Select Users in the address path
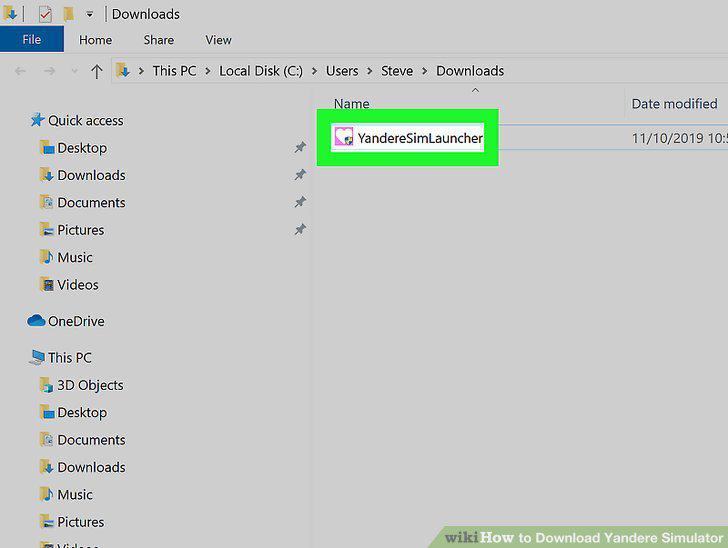Image resolution: width=728 pixels, height=548 pixels. 342,71
